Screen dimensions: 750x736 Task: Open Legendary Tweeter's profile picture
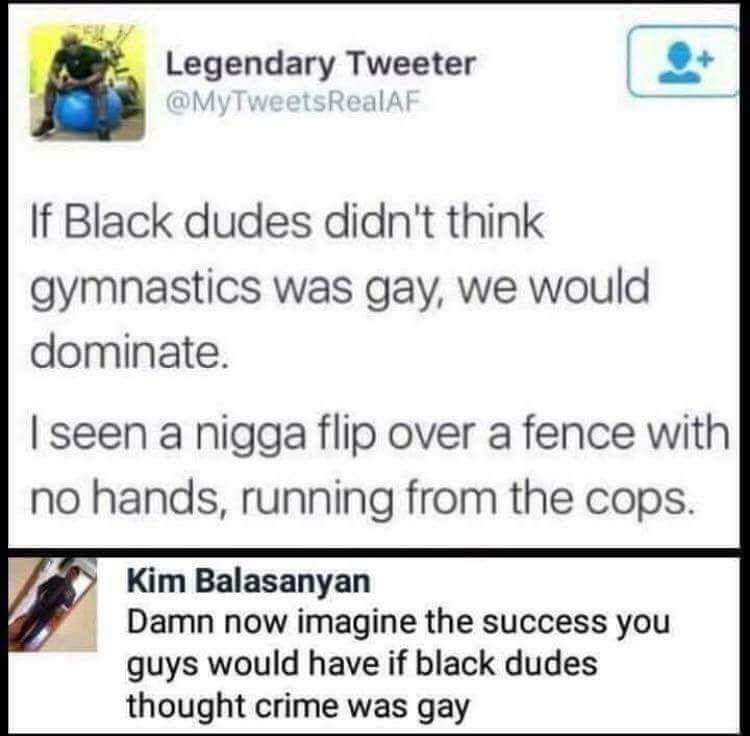point(88,82)
